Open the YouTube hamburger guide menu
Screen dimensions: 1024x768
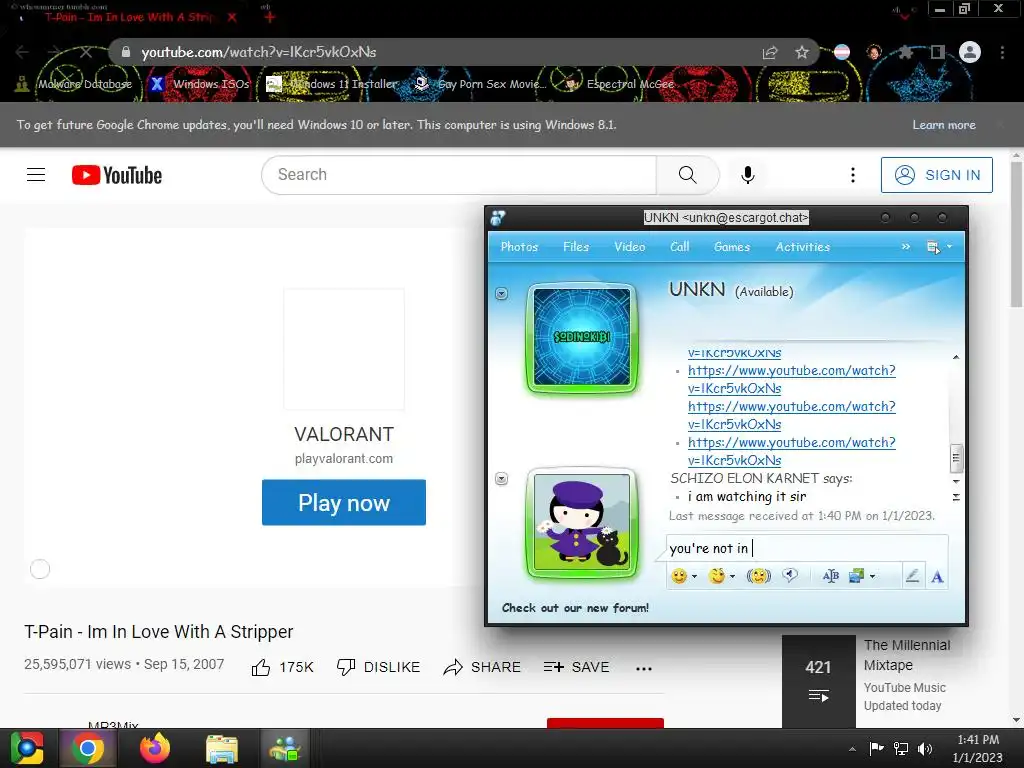pos(36,174)
